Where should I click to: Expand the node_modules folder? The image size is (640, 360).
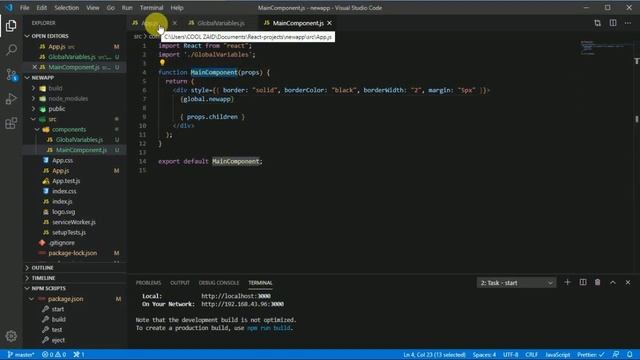coord(33,98)
